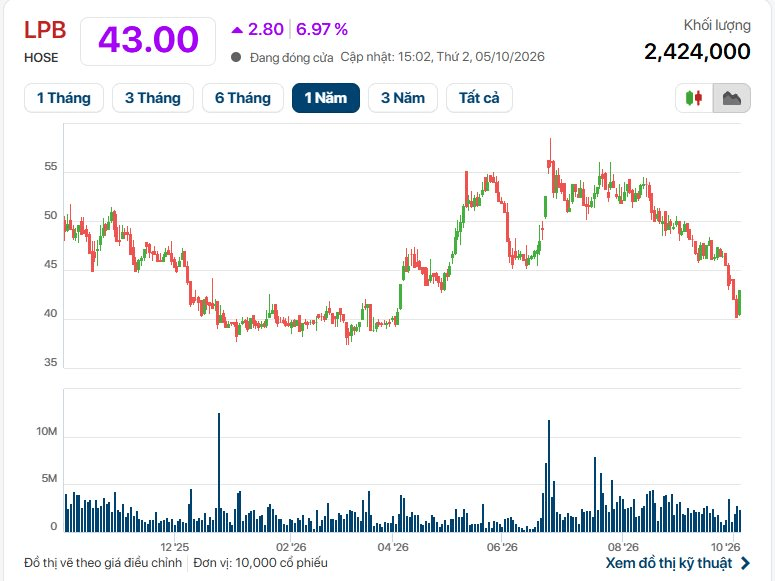Select the 3 Tháng time range
This screenshot has width=775, height=581.
tap(153, 98)
